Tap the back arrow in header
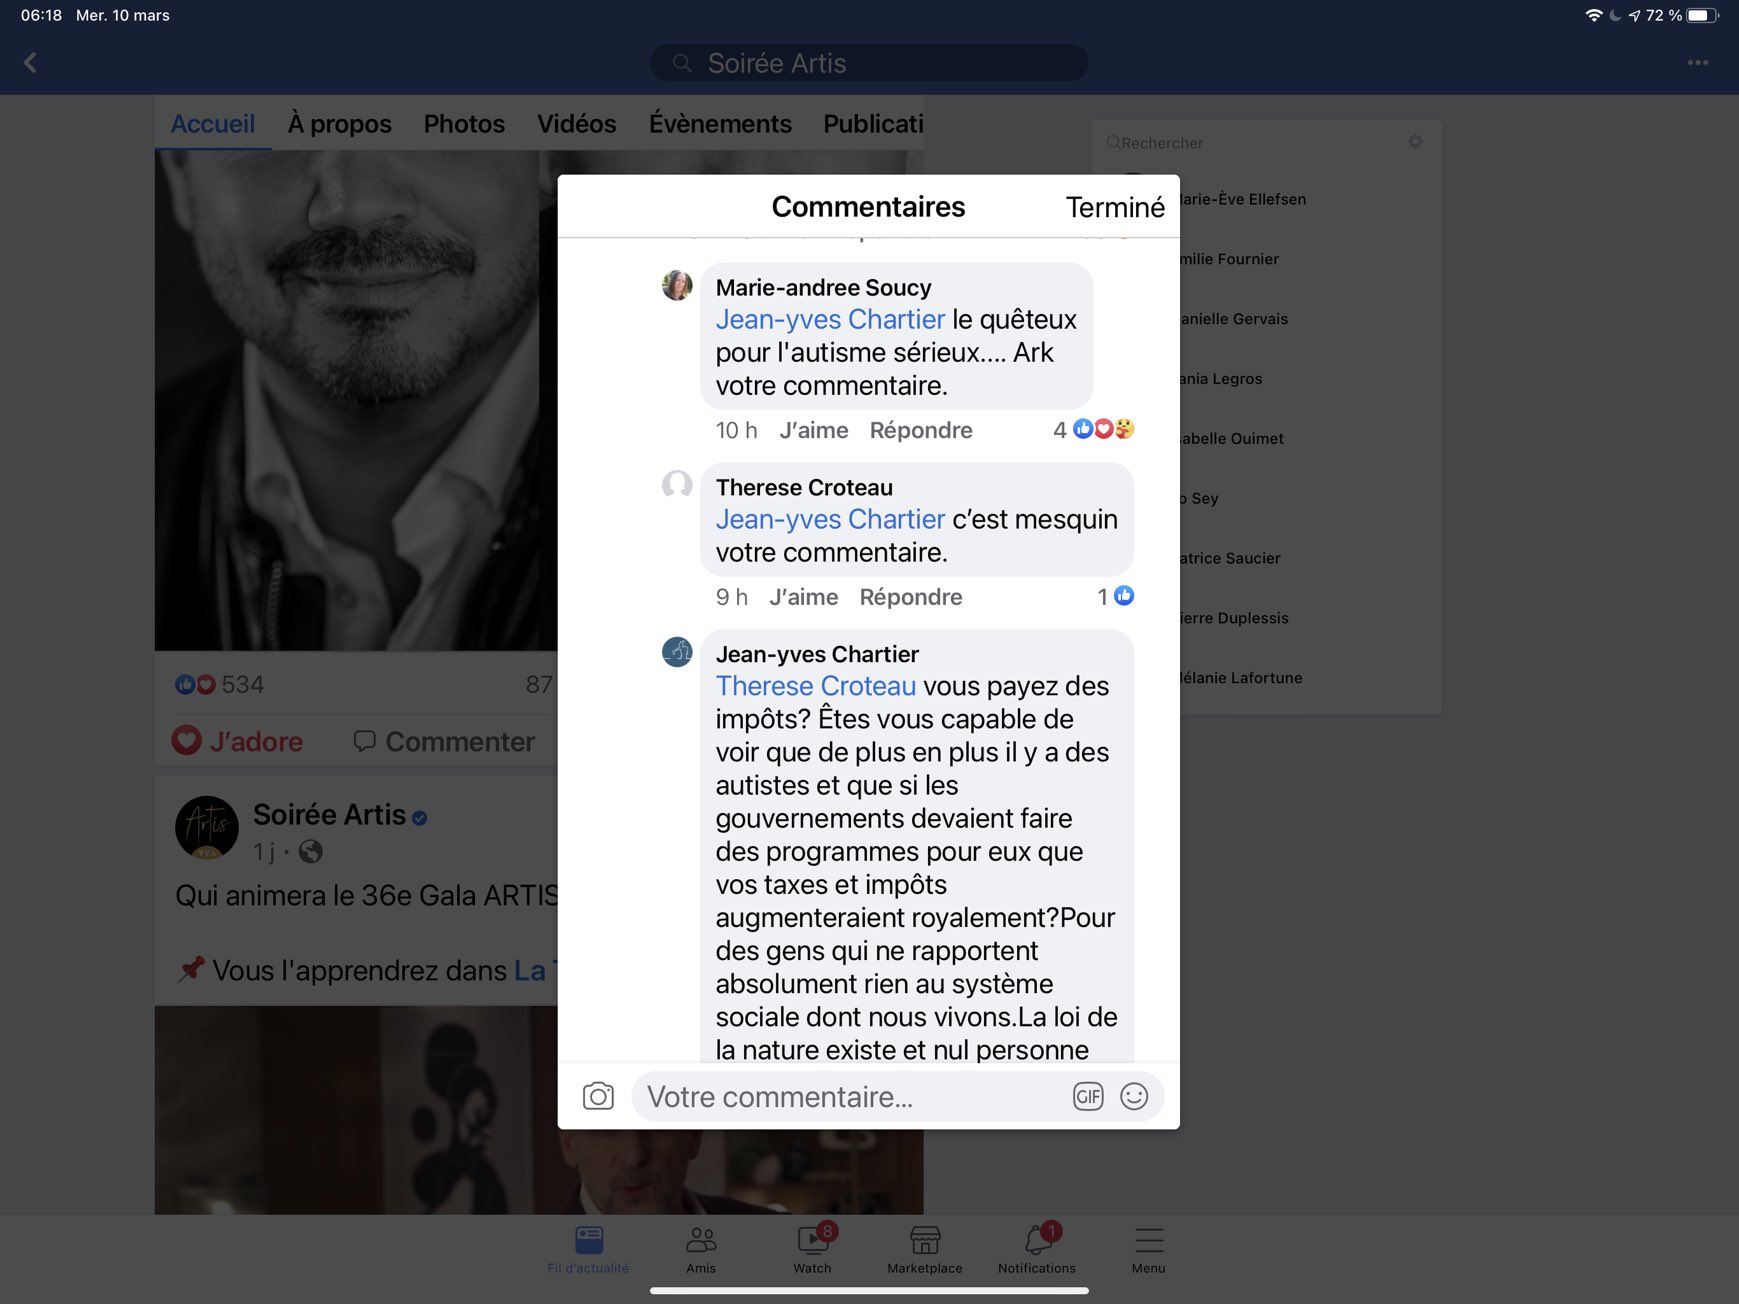The width and height of the screenshot is (1739, 1304). [30, 63]
